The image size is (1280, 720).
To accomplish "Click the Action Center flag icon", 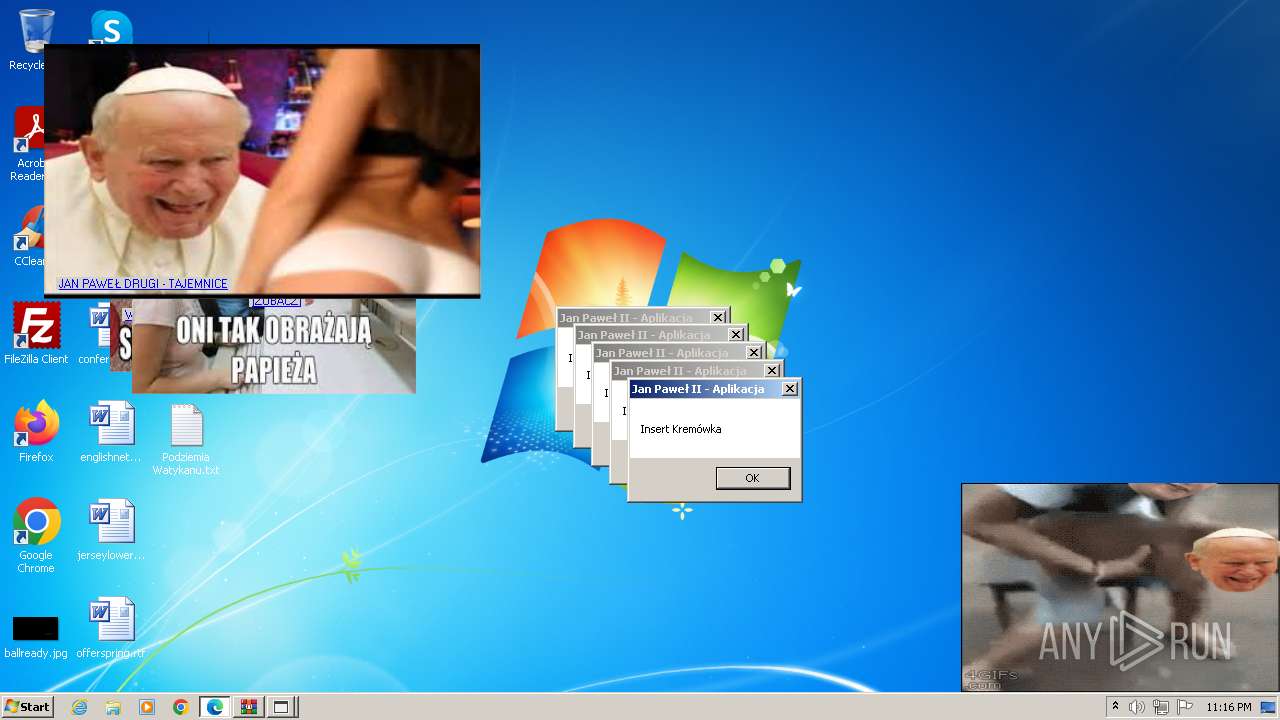I will (x=1185, y=707).
